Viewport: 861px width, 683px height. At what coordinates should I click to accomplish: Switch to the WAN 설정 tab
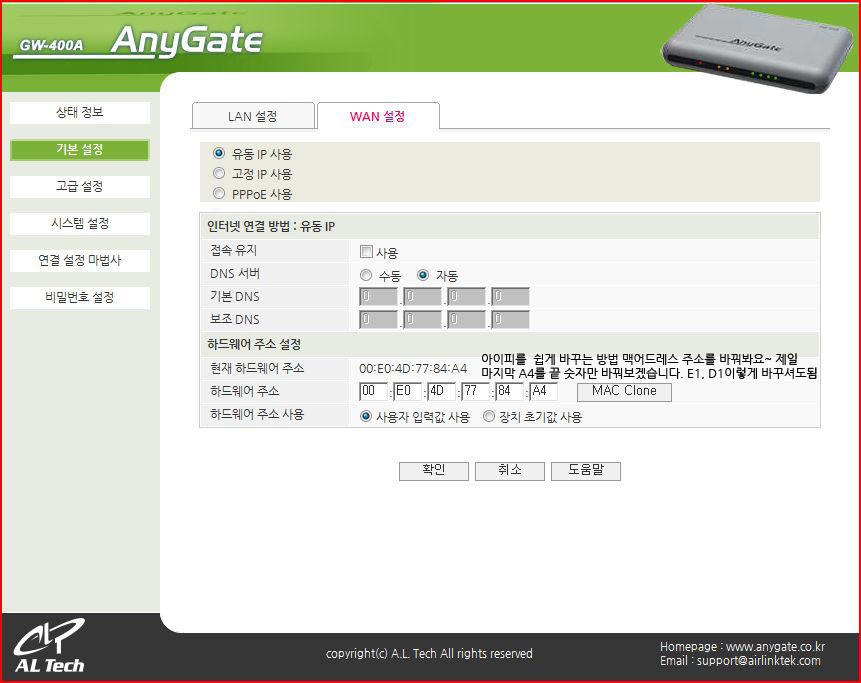point(378,116)
